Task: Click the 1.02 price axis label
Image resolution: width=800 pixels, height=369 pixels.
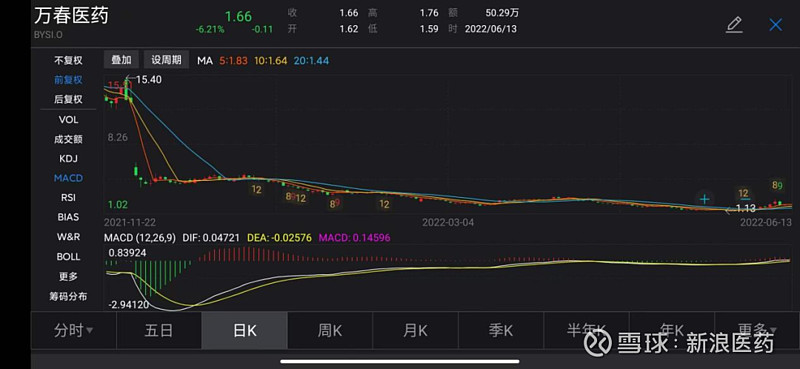Action: click(117, 205)
